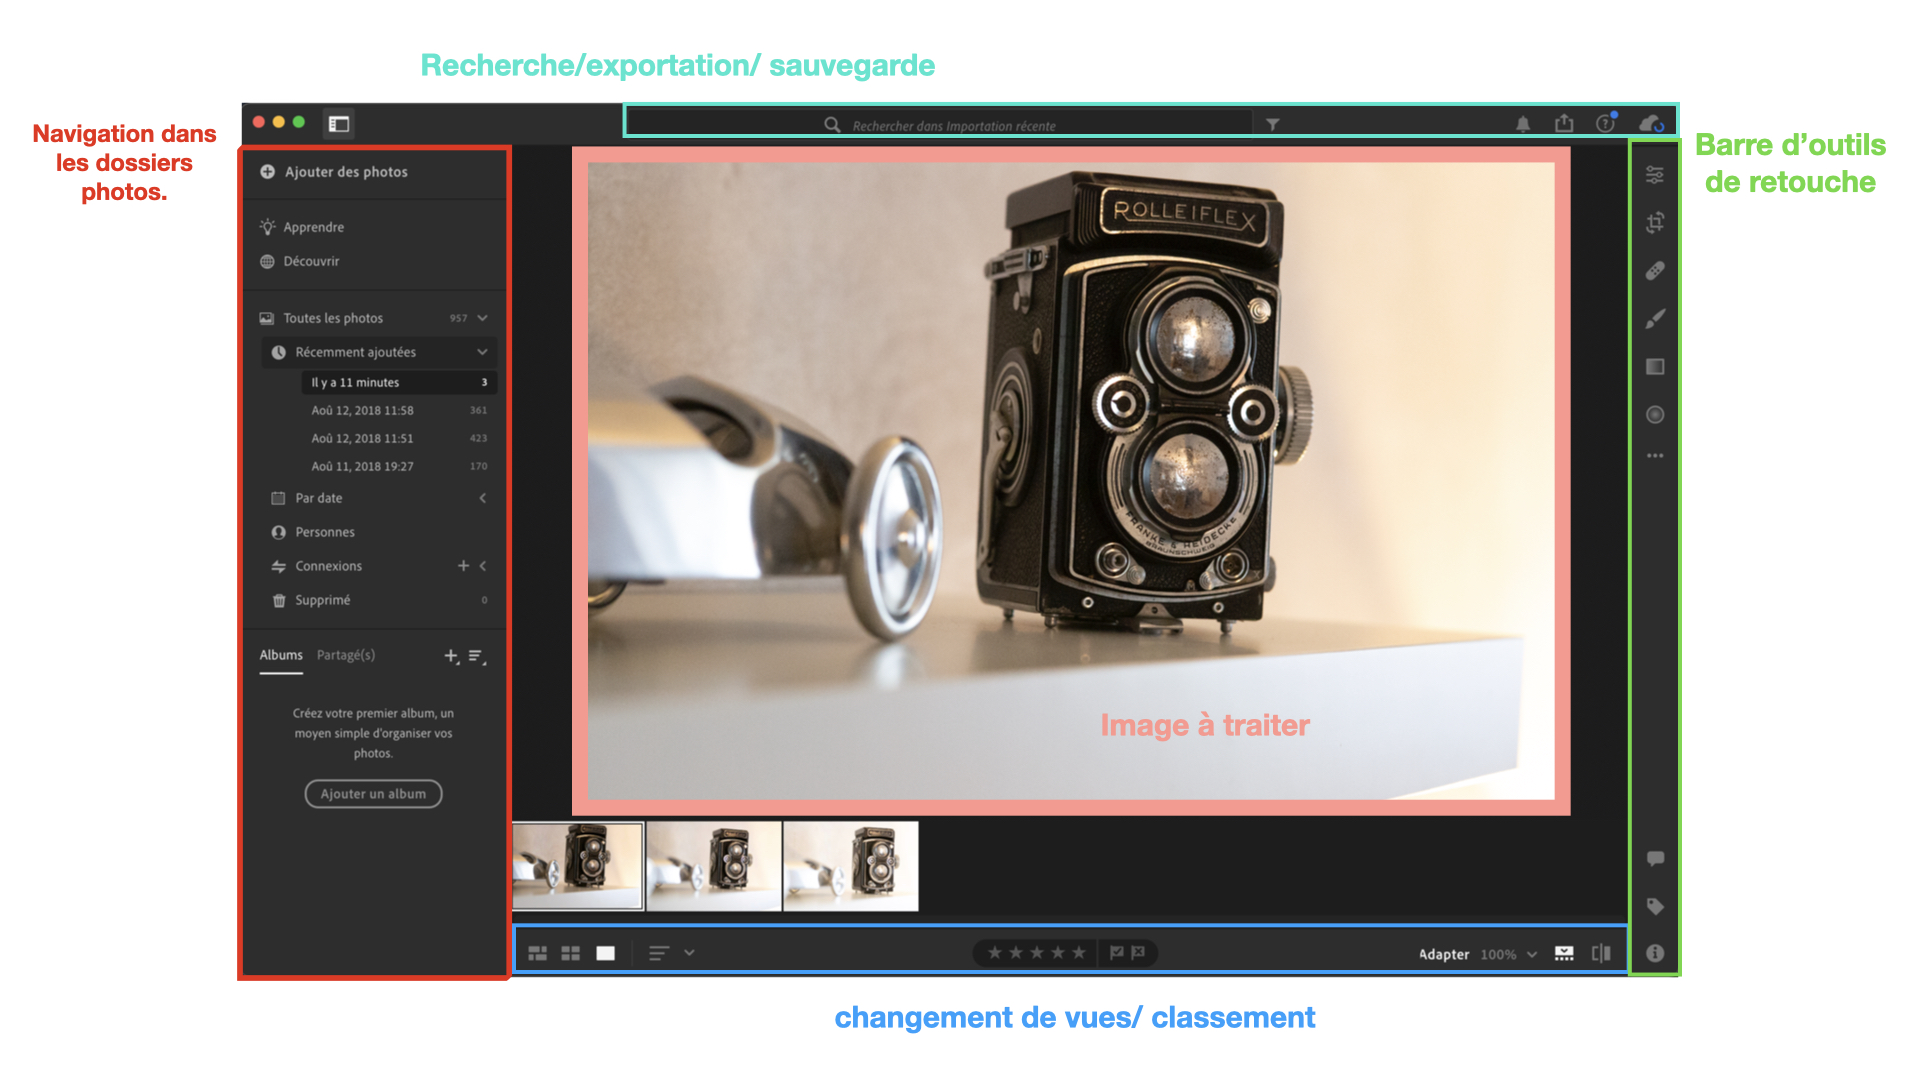Screen dimensions: 1920x1080
Task: Click the share export icon
Action: (1564, 124)
